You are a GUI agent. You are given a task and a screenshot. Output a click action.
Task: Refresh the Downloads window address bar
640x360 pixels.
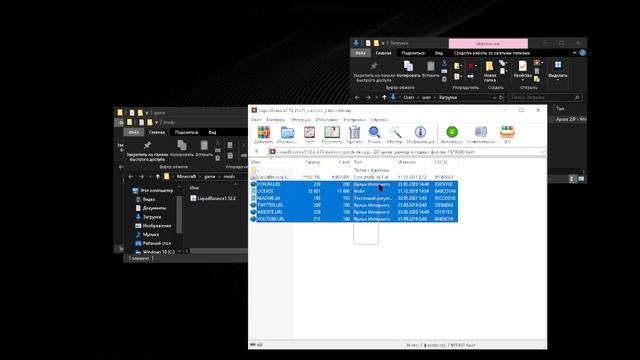coord(501,98)
